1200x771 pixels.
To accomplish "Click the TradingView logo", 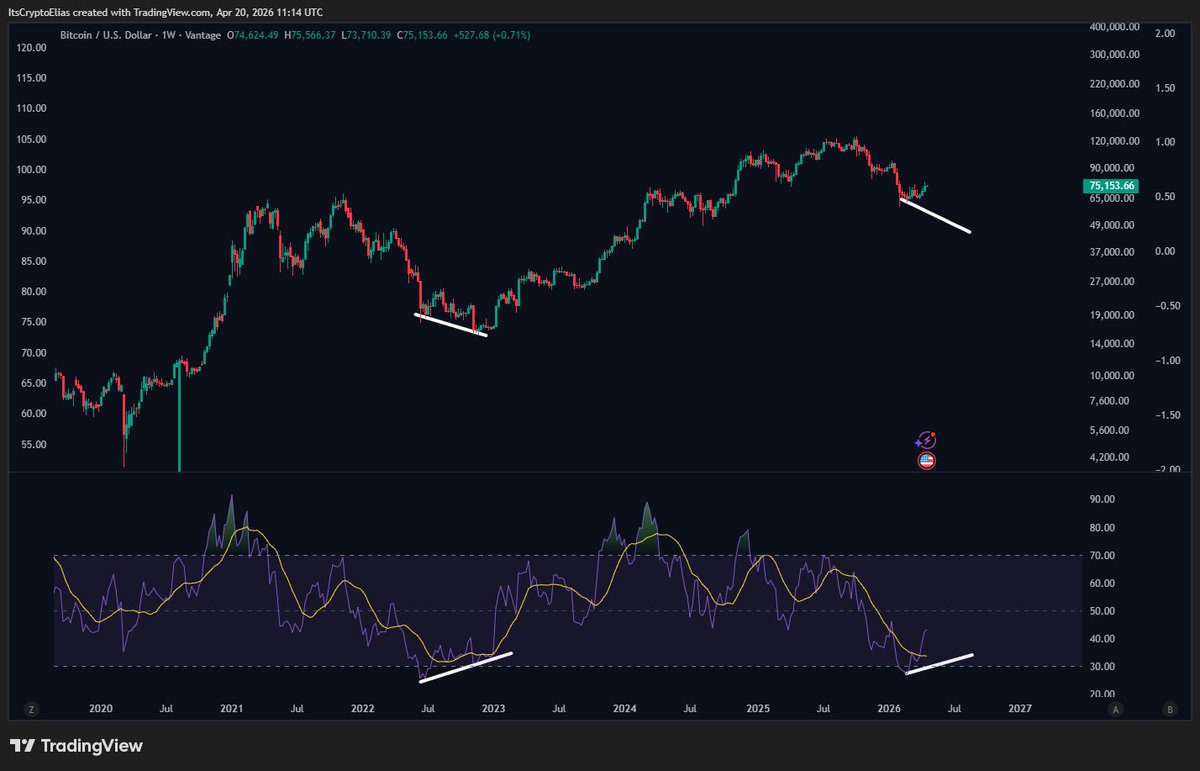I will pos(76,746).
